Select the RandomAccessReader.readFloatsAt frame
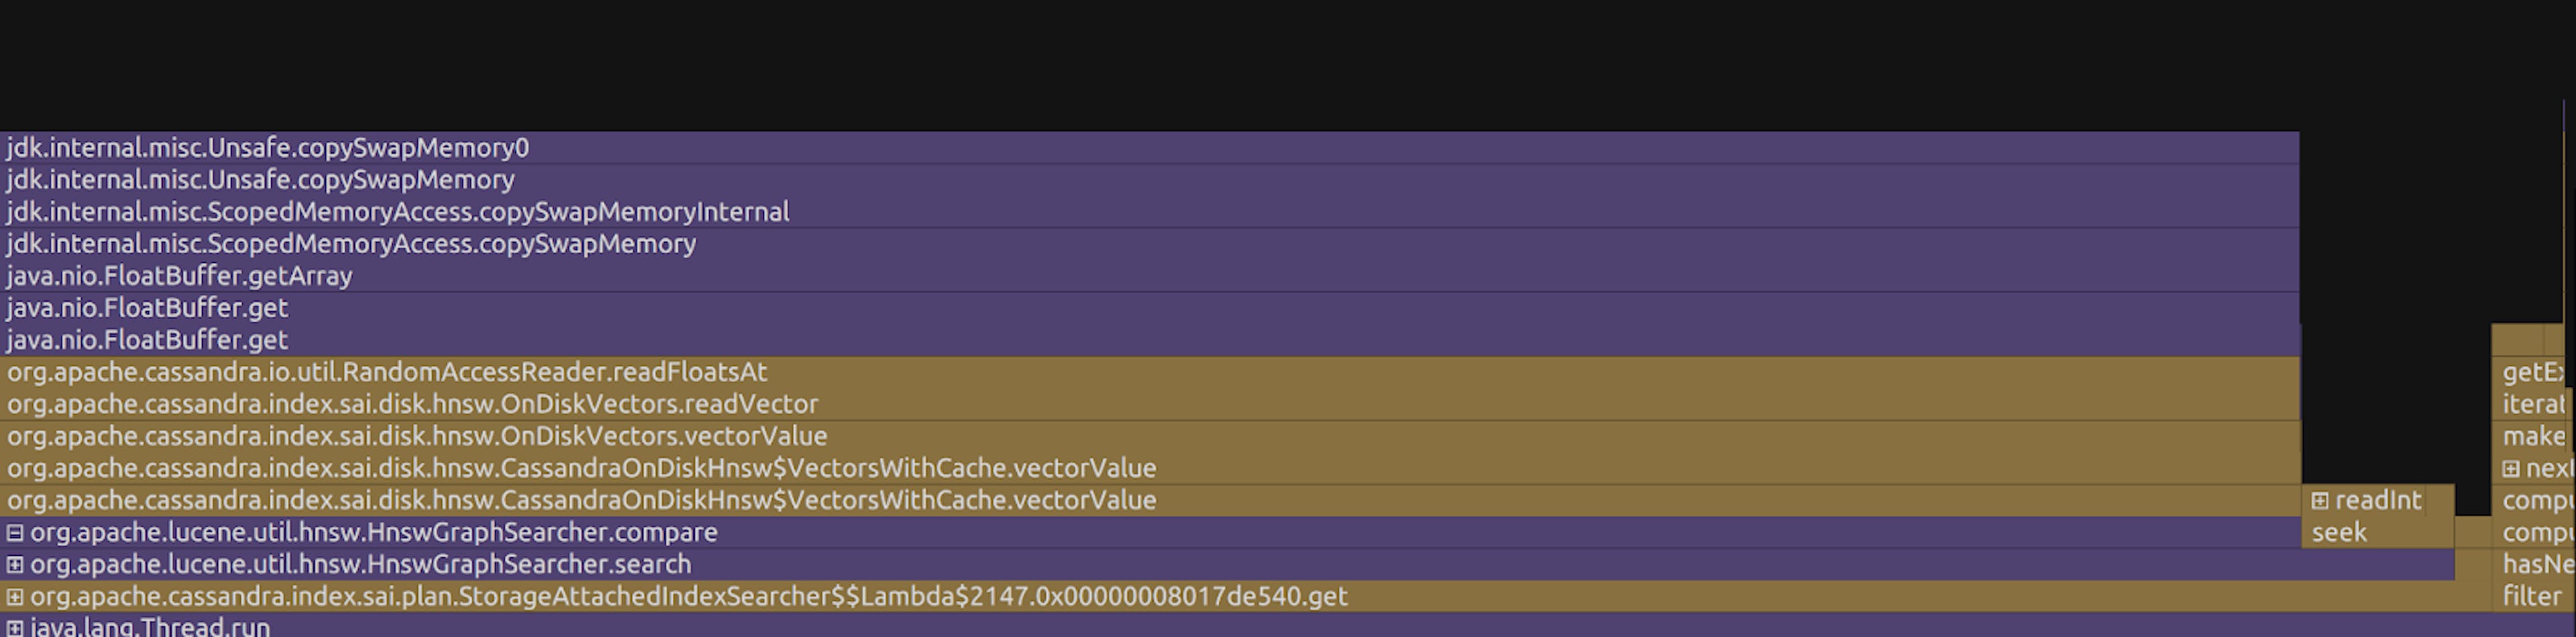The height and width of the screenshot is (637, 2576). pyautogui.click(x=1150, y=372)
